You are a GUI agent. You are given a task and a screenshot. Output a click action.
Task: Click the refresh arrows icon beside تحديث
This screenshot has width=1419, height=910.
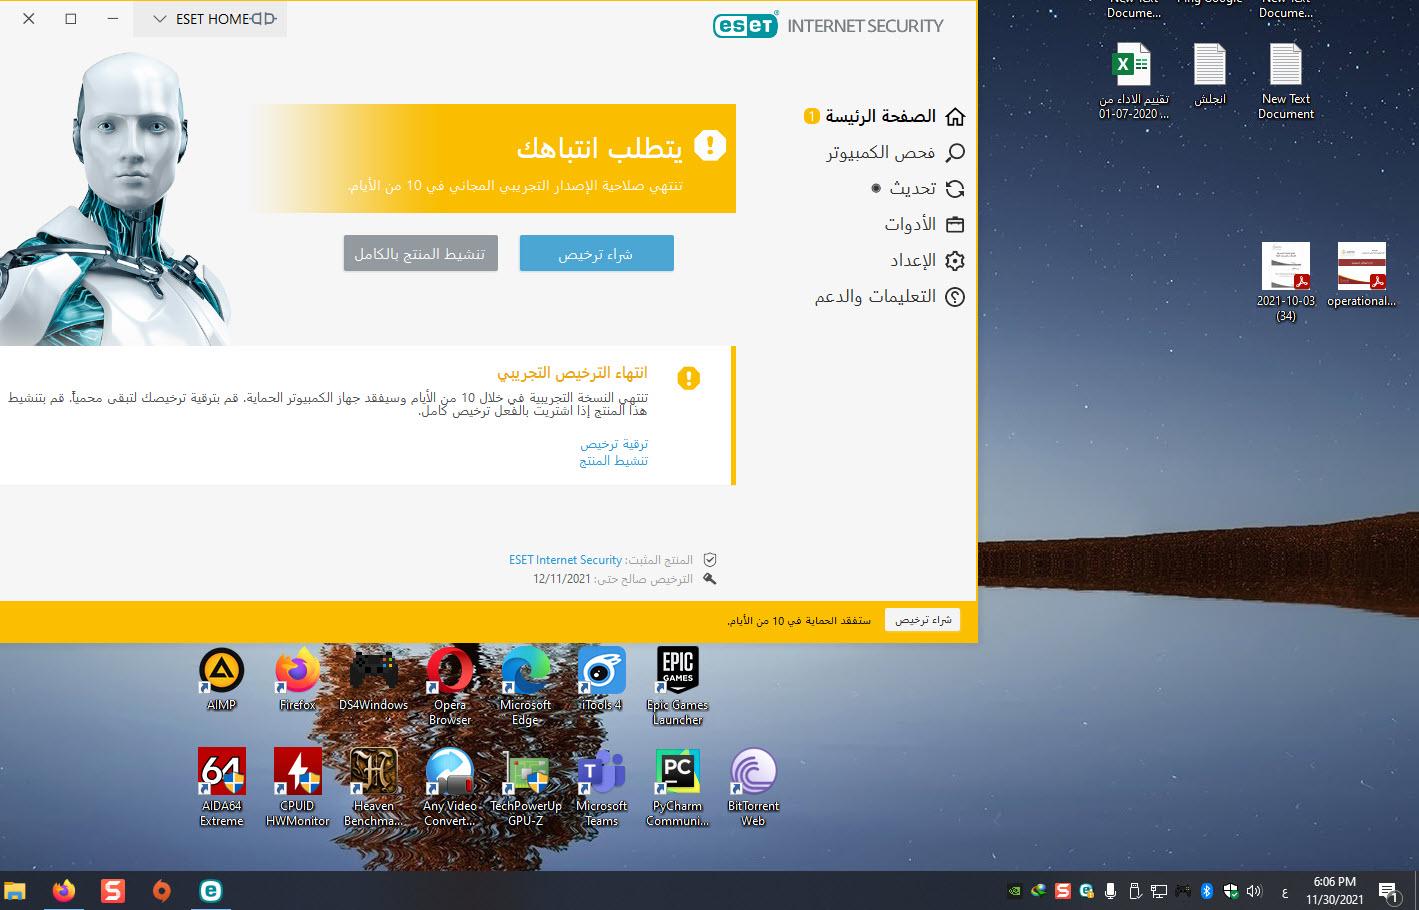click(955, 189)
